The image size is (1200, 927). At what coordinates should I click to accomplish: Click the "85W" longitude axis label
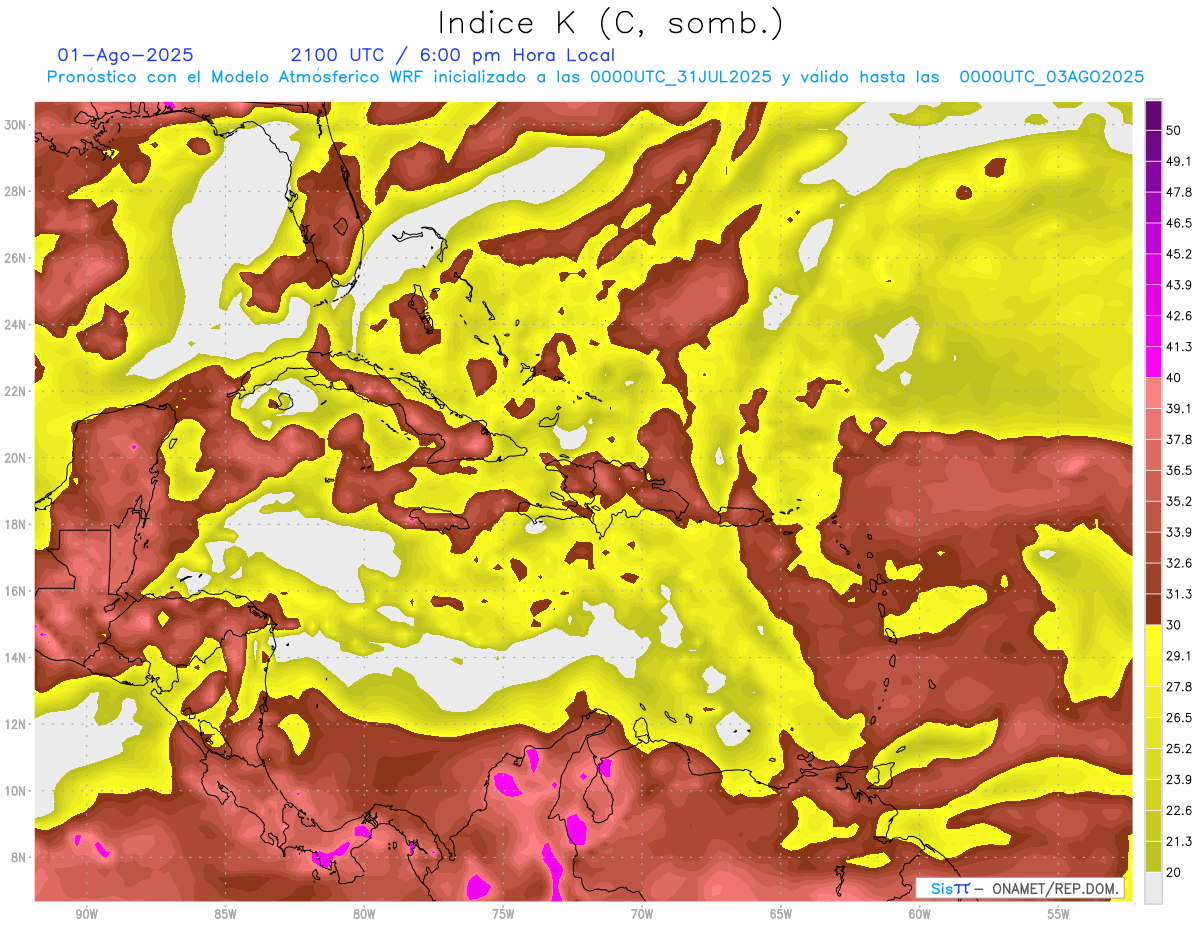225,914
